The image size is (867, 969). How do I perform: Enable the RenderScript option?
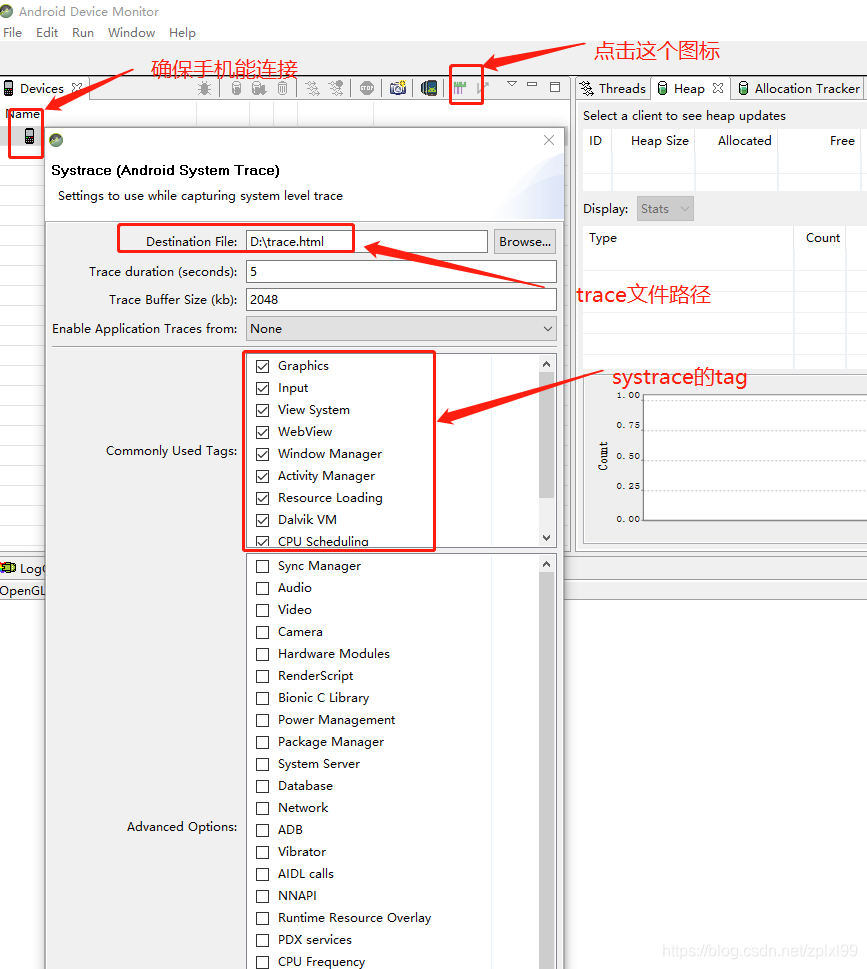[263, 676]
